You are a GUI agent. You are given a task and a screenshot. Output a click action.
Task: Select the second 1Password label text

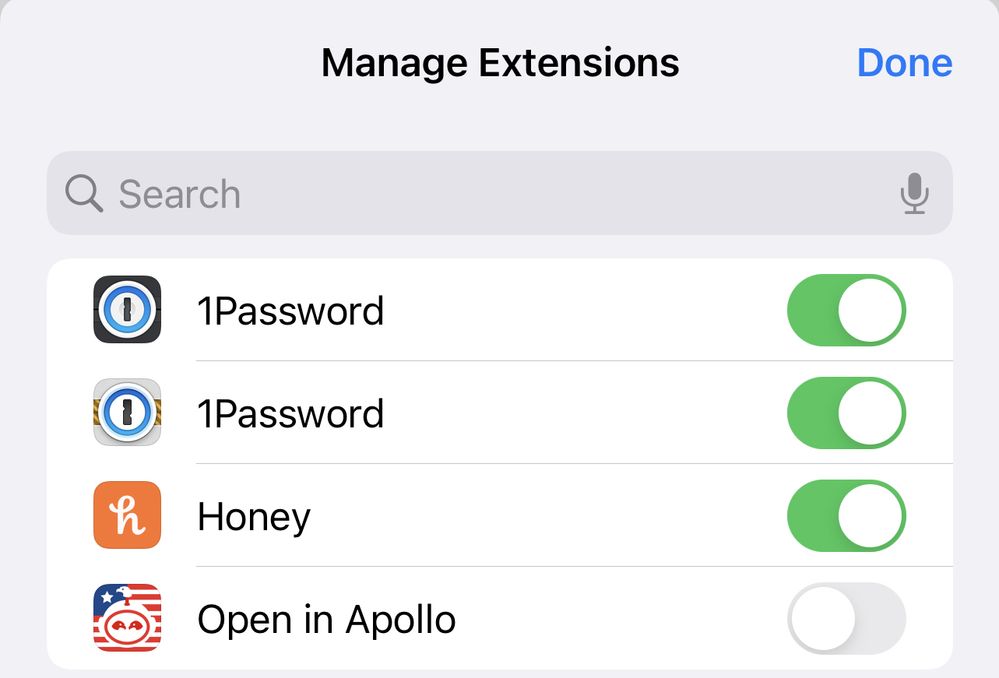tap(290, 414)
